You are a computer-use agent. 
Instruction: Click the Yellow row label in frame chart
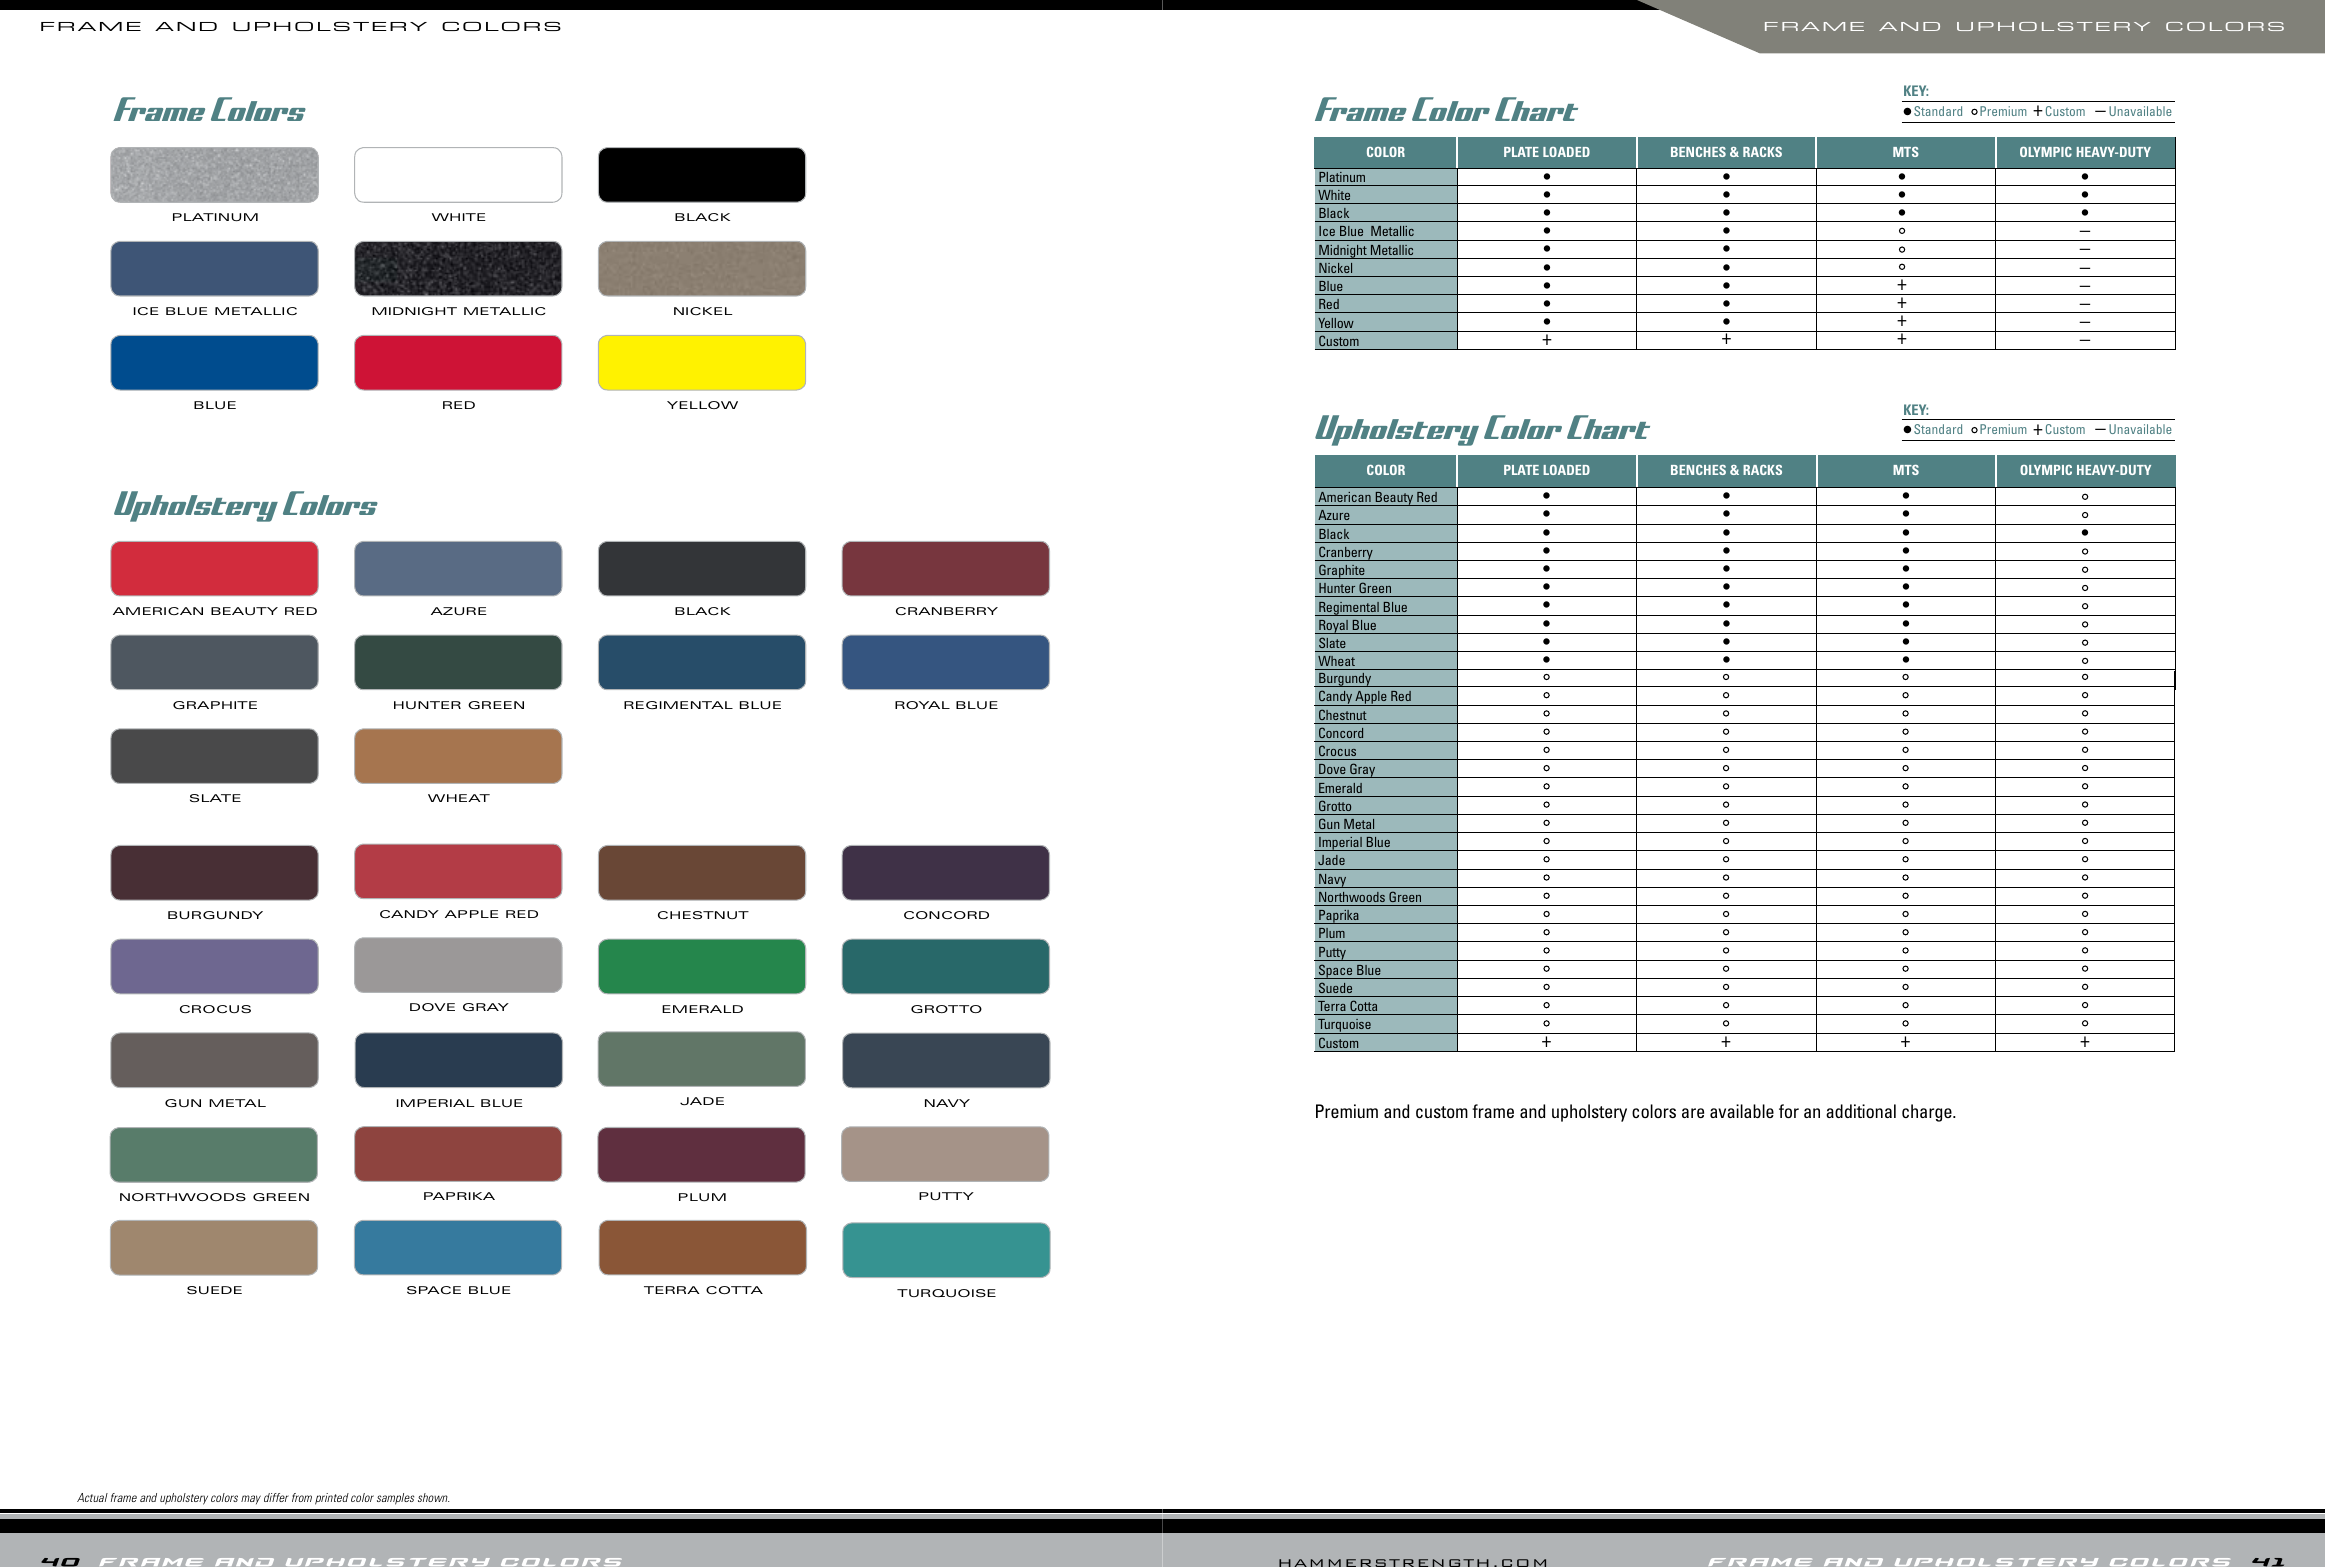(1336, 323)
